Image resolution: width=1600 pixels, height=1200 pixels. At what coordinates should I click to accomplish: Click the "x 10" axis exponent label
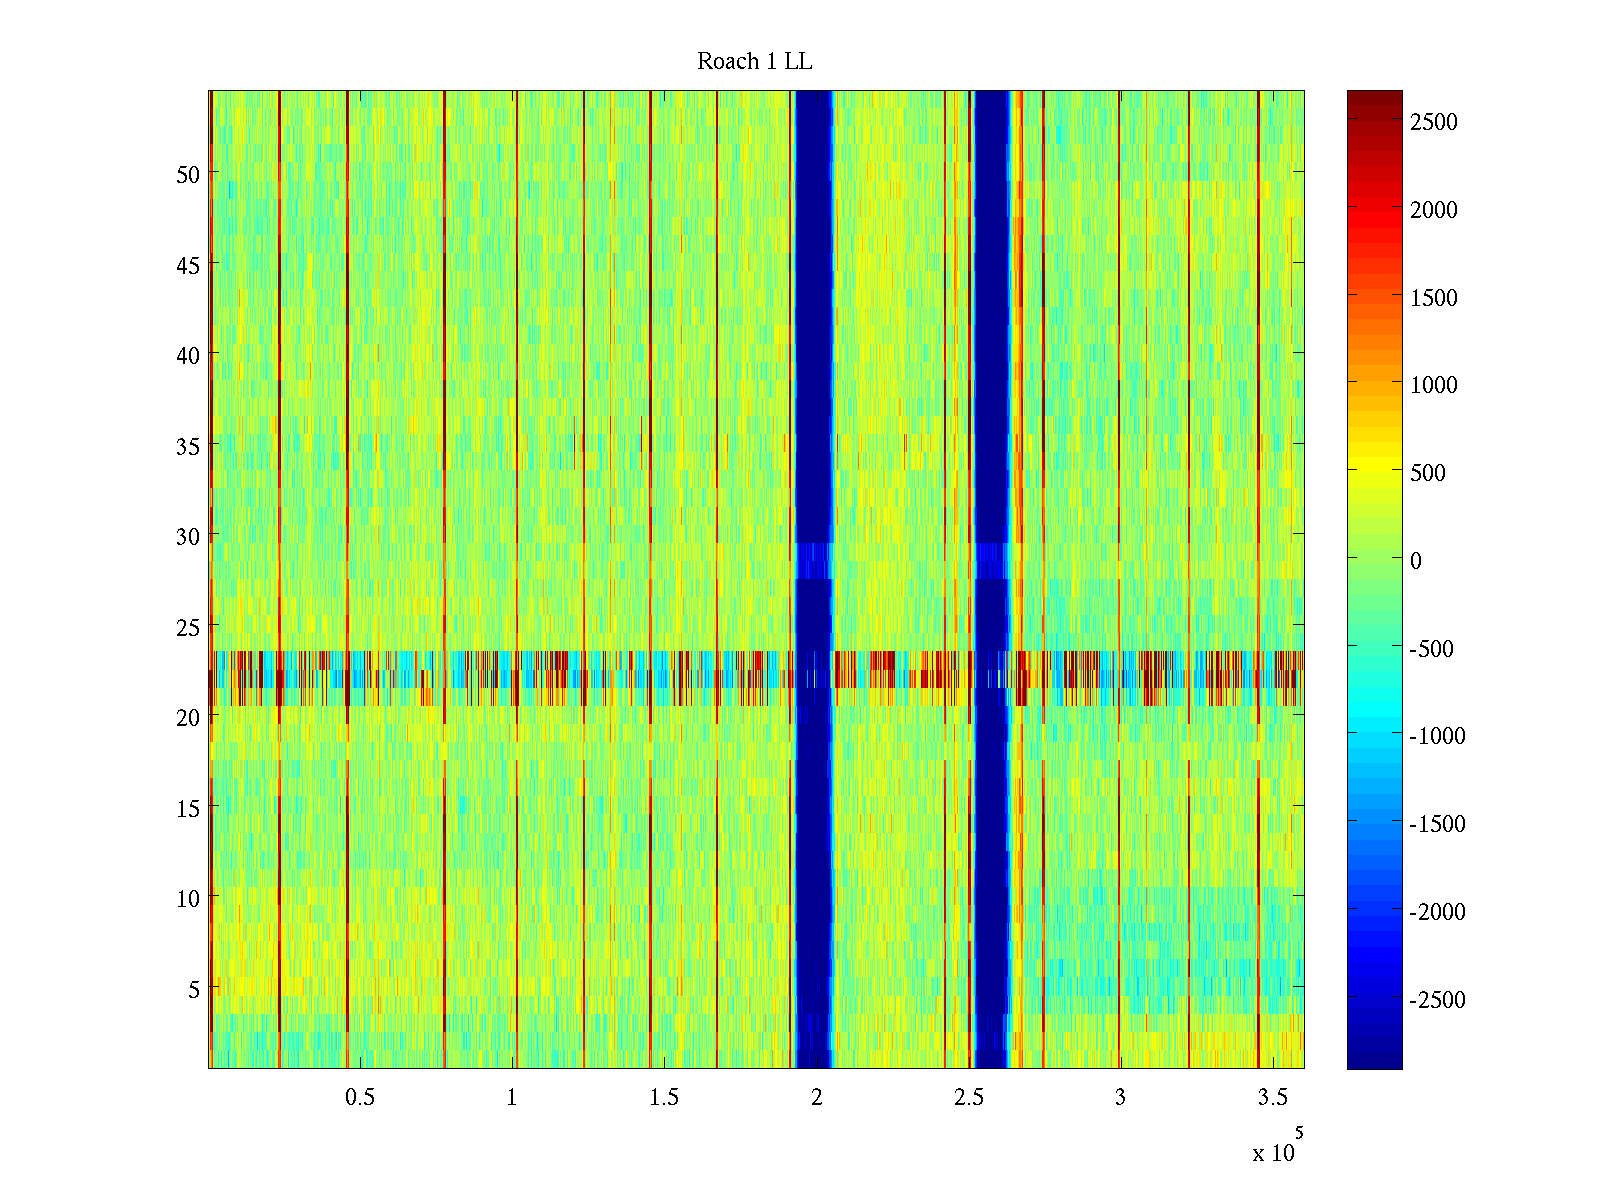click(1275, 1152)
